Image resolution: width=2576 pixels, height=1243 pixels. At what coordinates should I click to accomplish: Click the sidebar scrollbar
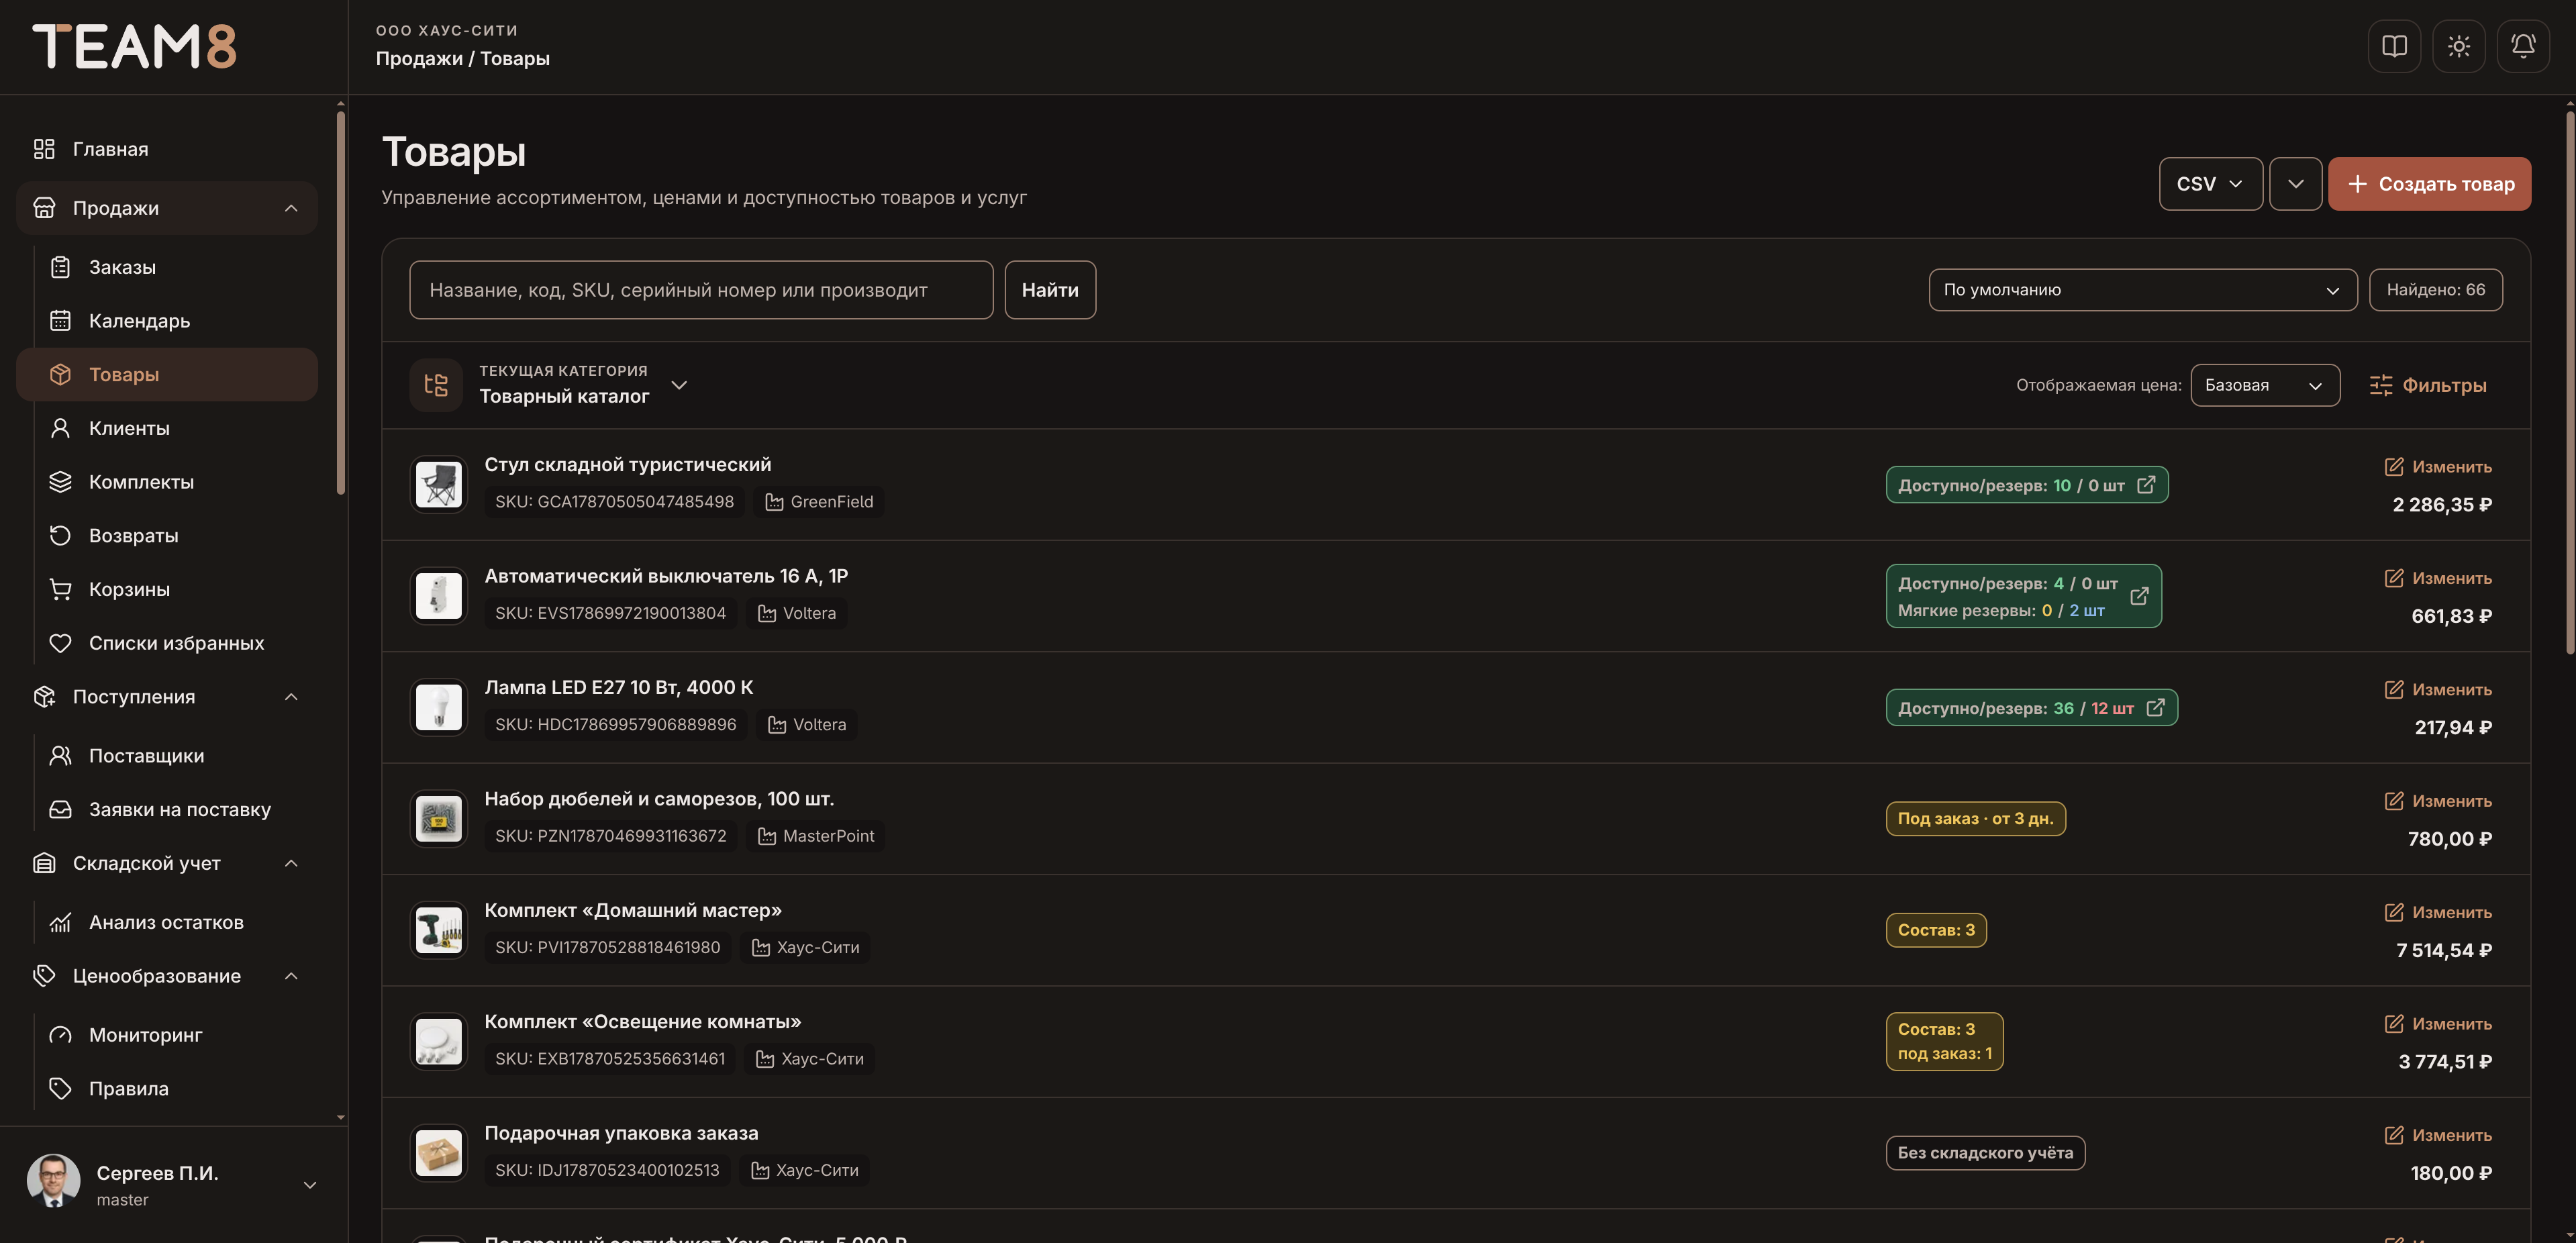point(341,303)
